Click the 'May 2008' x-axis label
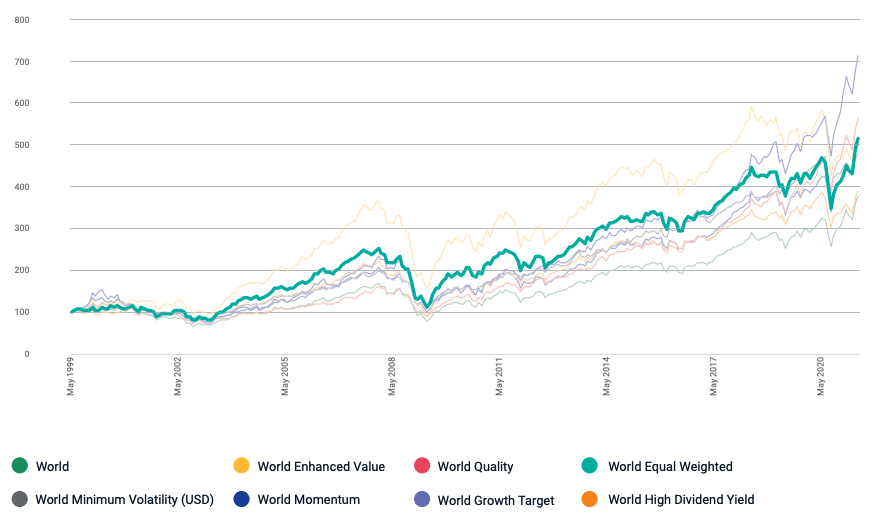 (391, 377)
